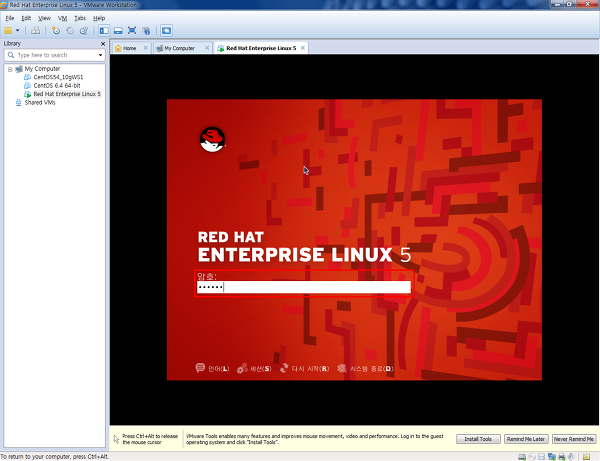Click the hard disk status icon
This screenshot has height=461, width=600.
(x=522, y=457)
